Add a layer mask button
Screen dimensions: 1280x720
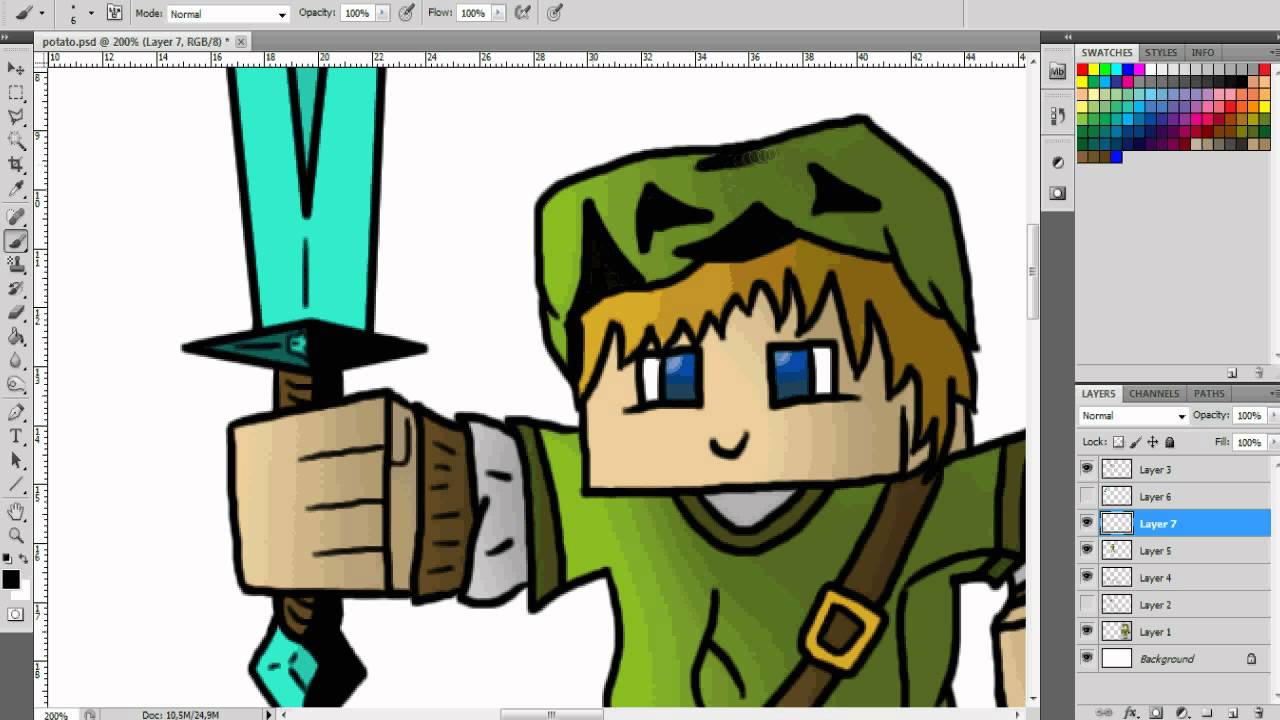pyautogui.click(x=1157, y=713)
